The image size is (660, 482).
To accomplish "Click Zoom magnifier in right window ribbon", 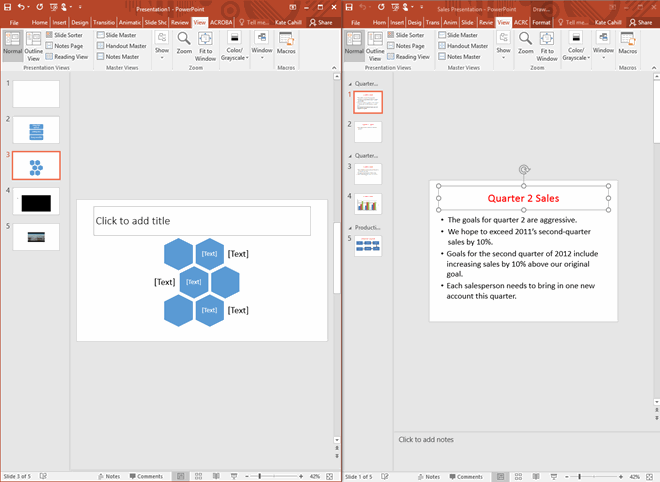I will 525,43.
